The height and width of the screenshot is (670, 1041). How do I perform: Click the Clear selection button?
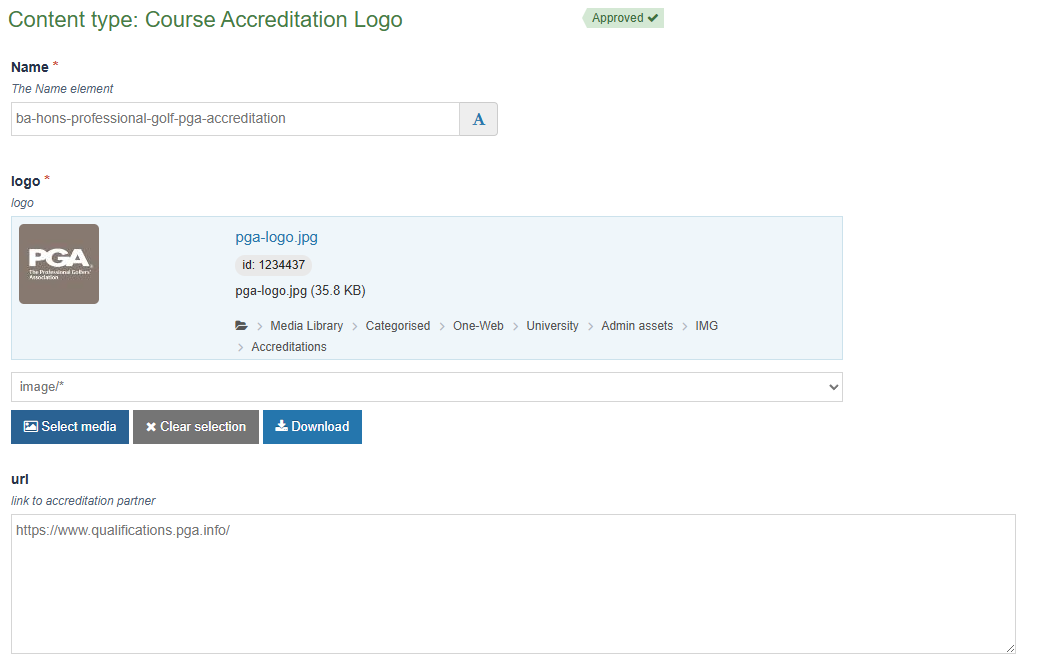pos(196,426)
